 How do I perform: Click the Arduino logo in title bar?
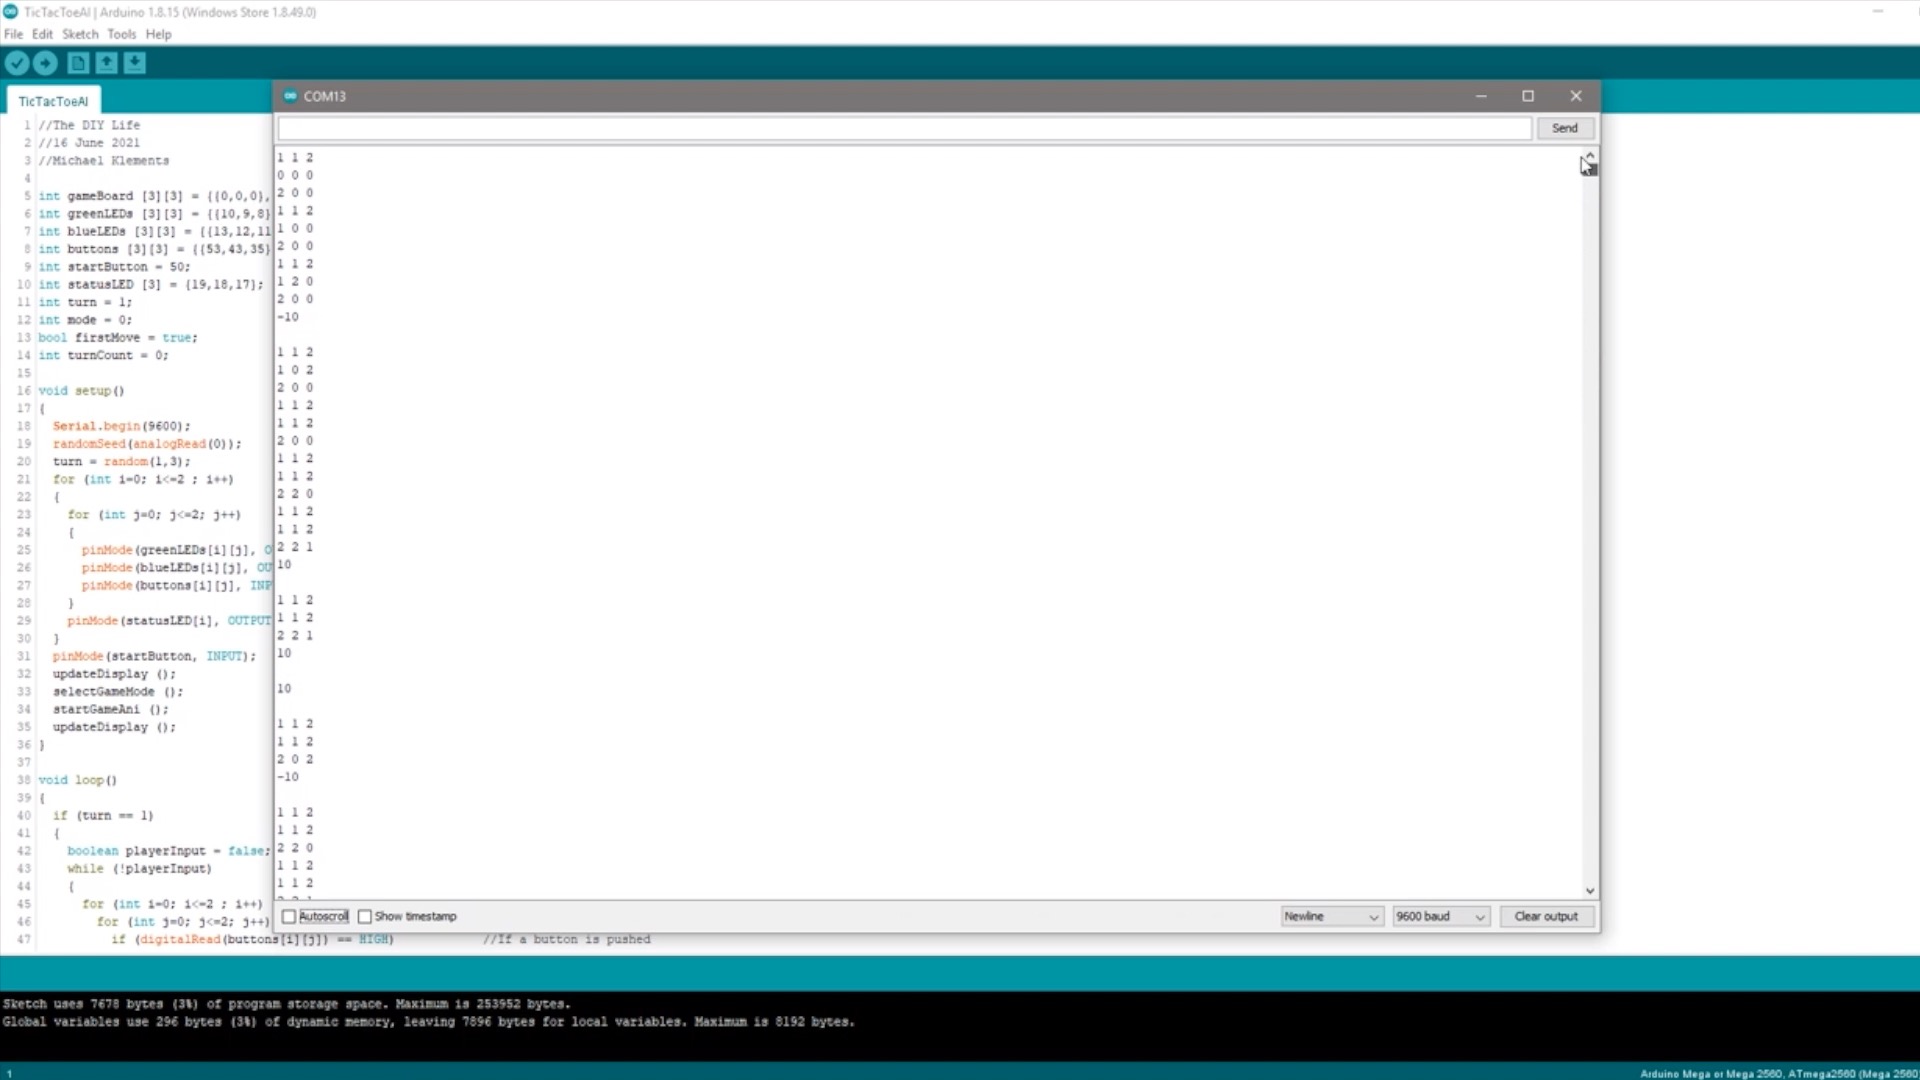coord(10,12)
